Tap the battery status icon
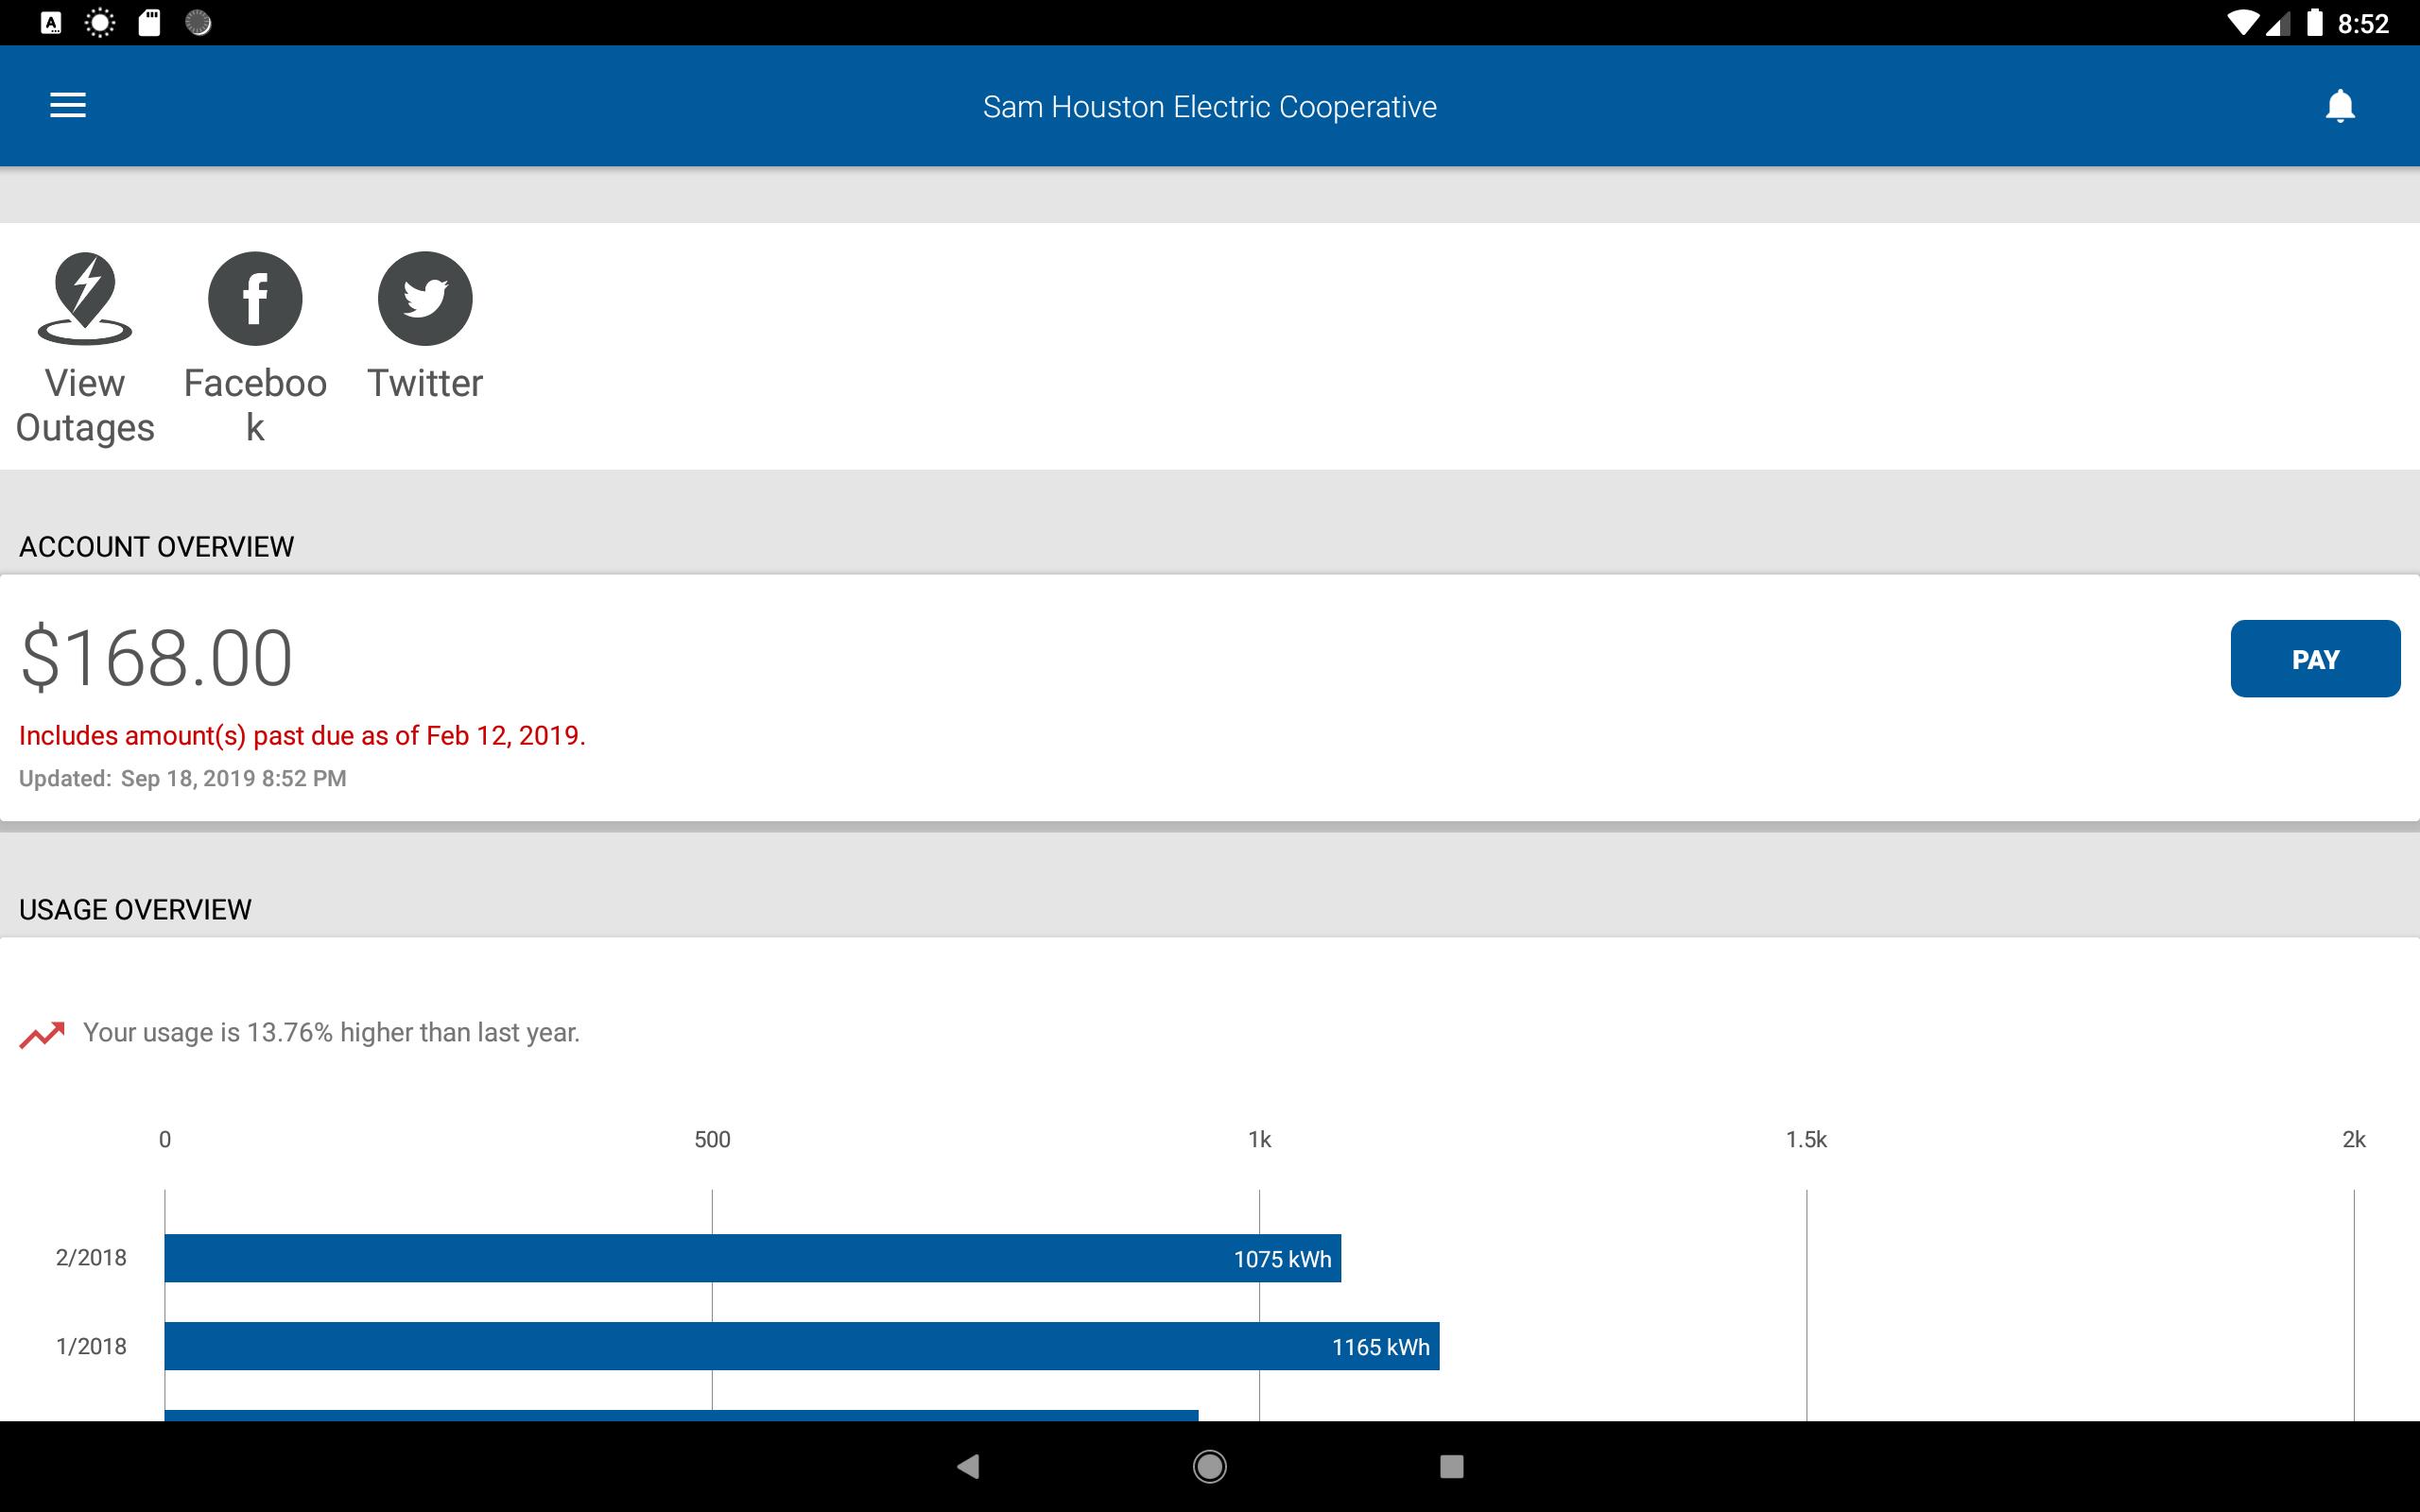2420x1512 pixels. [x=2315, y=23]
